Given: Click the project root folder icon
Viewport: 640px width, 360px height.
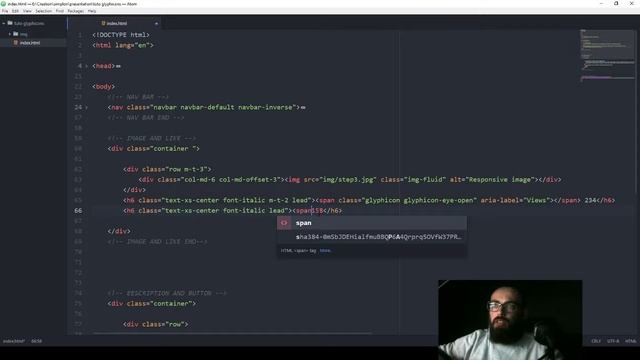Looking at the screenshot, I should click(10, 23).
